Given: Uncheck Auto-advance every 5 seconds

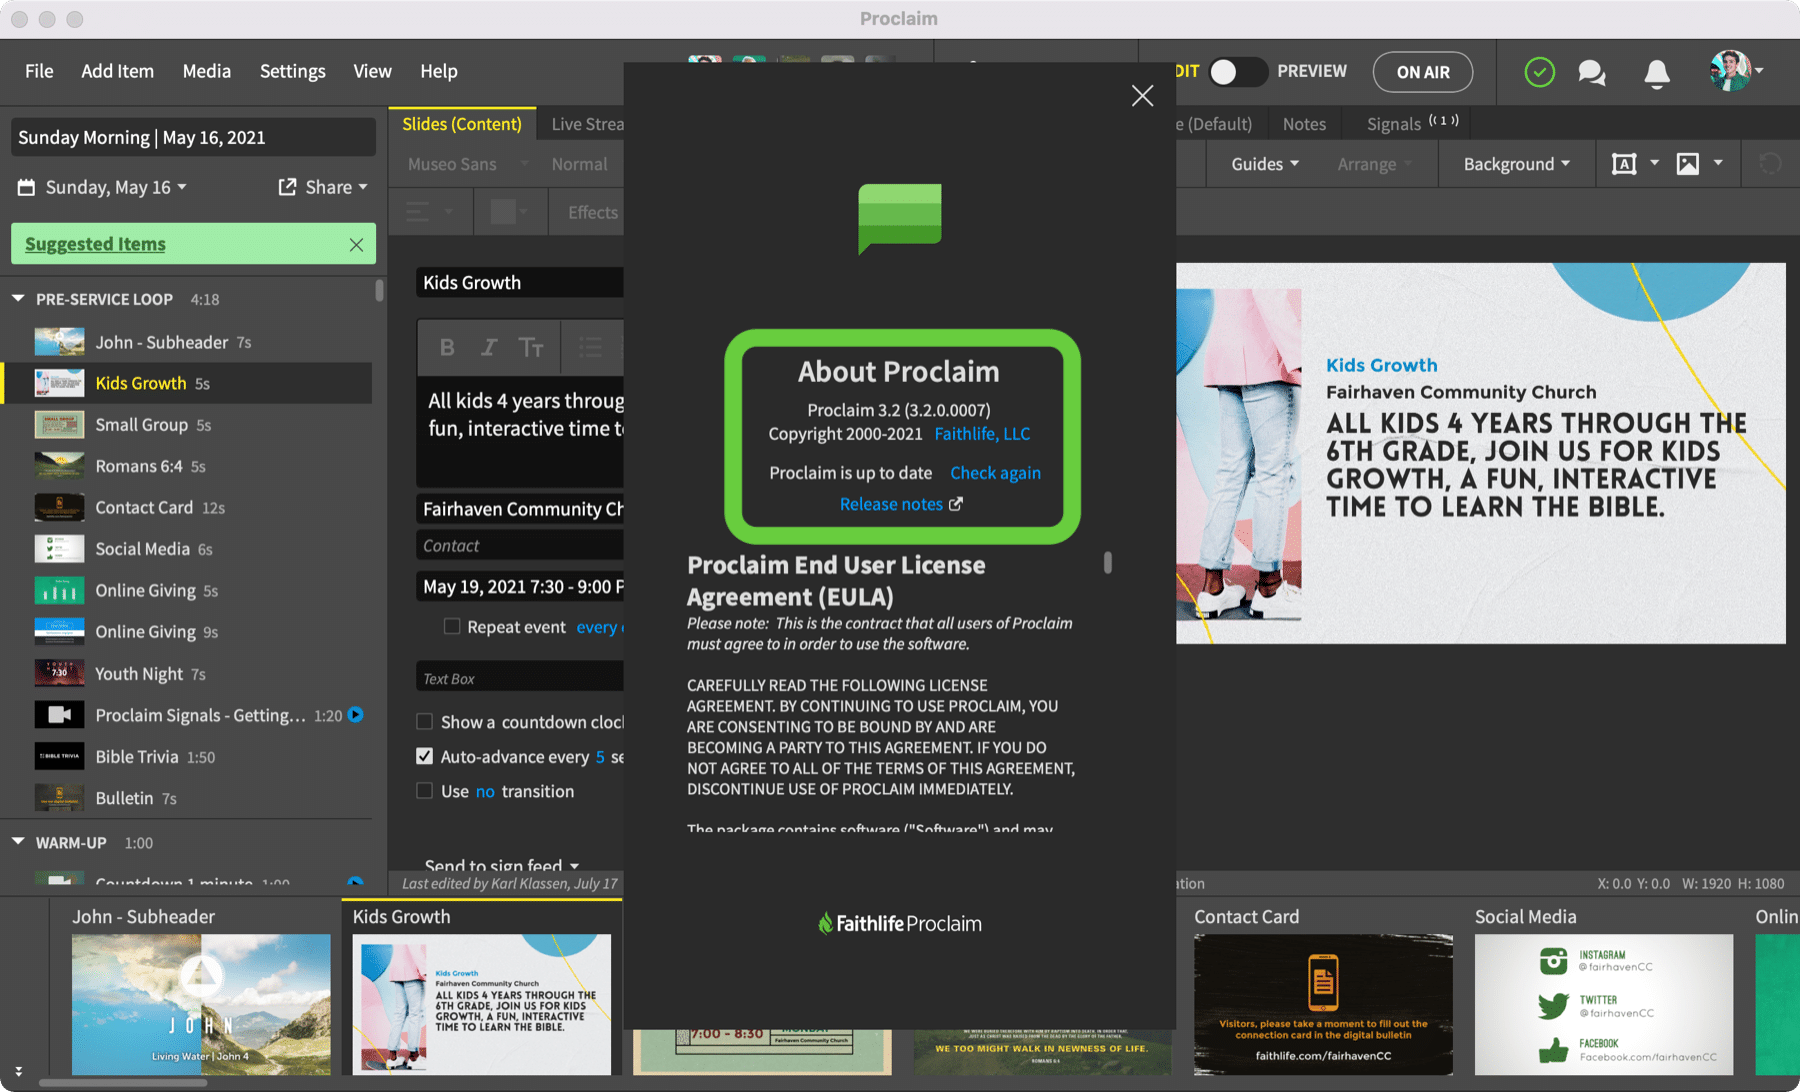Looking at the screenshot, I should click(424, 756).
